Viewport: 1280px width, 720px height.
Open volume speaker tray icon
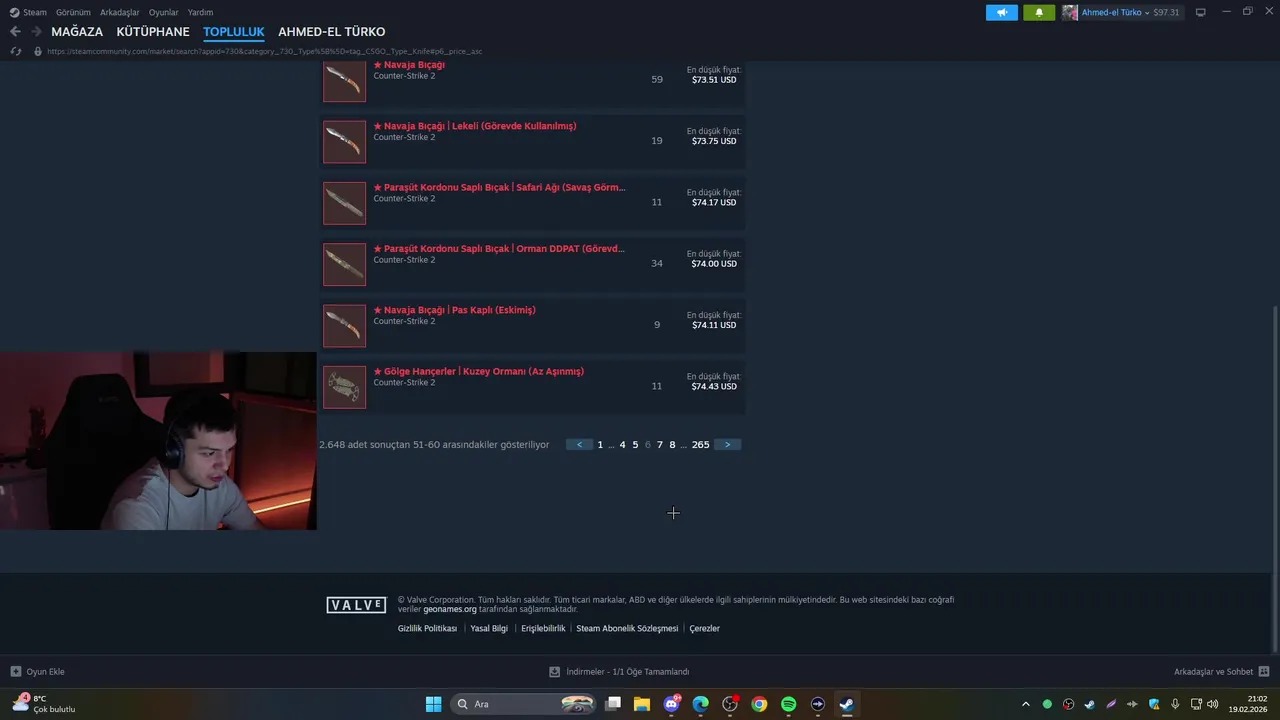1212,704
